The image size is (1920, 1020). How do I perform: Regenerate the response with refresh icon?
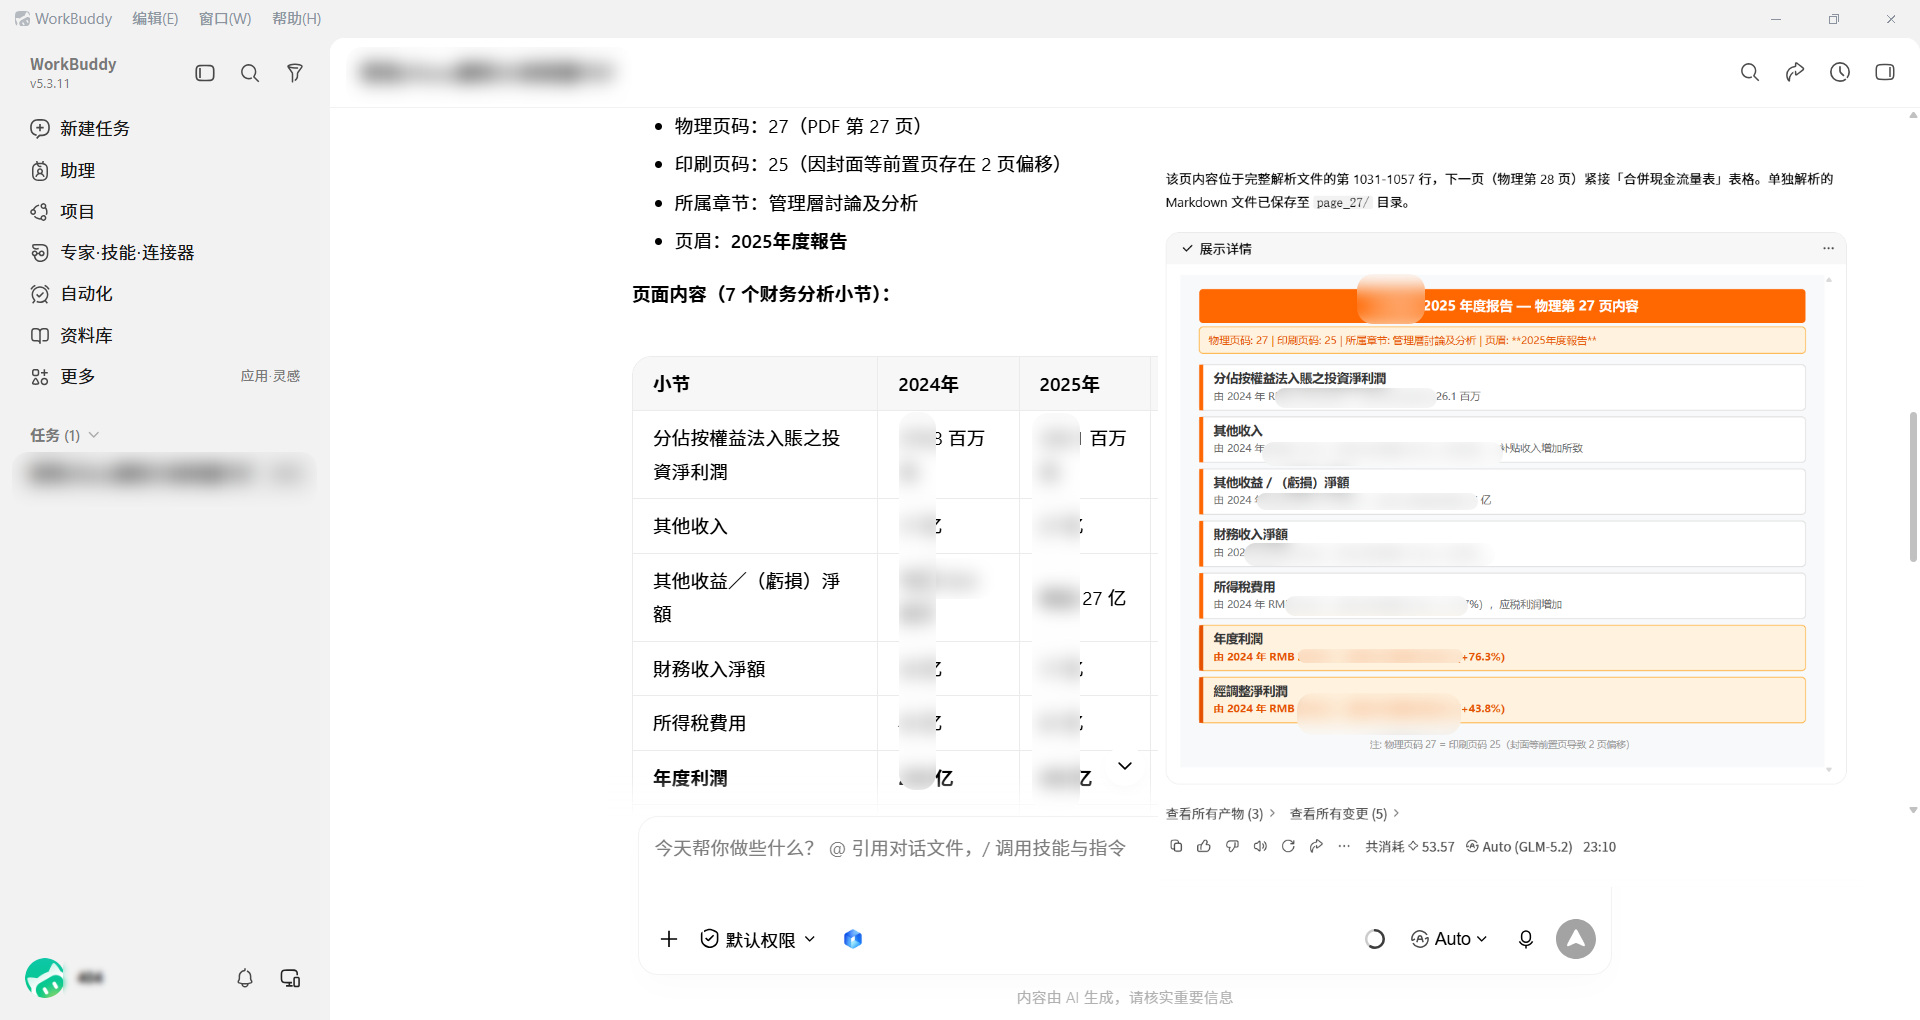(x=1288, y=846)
